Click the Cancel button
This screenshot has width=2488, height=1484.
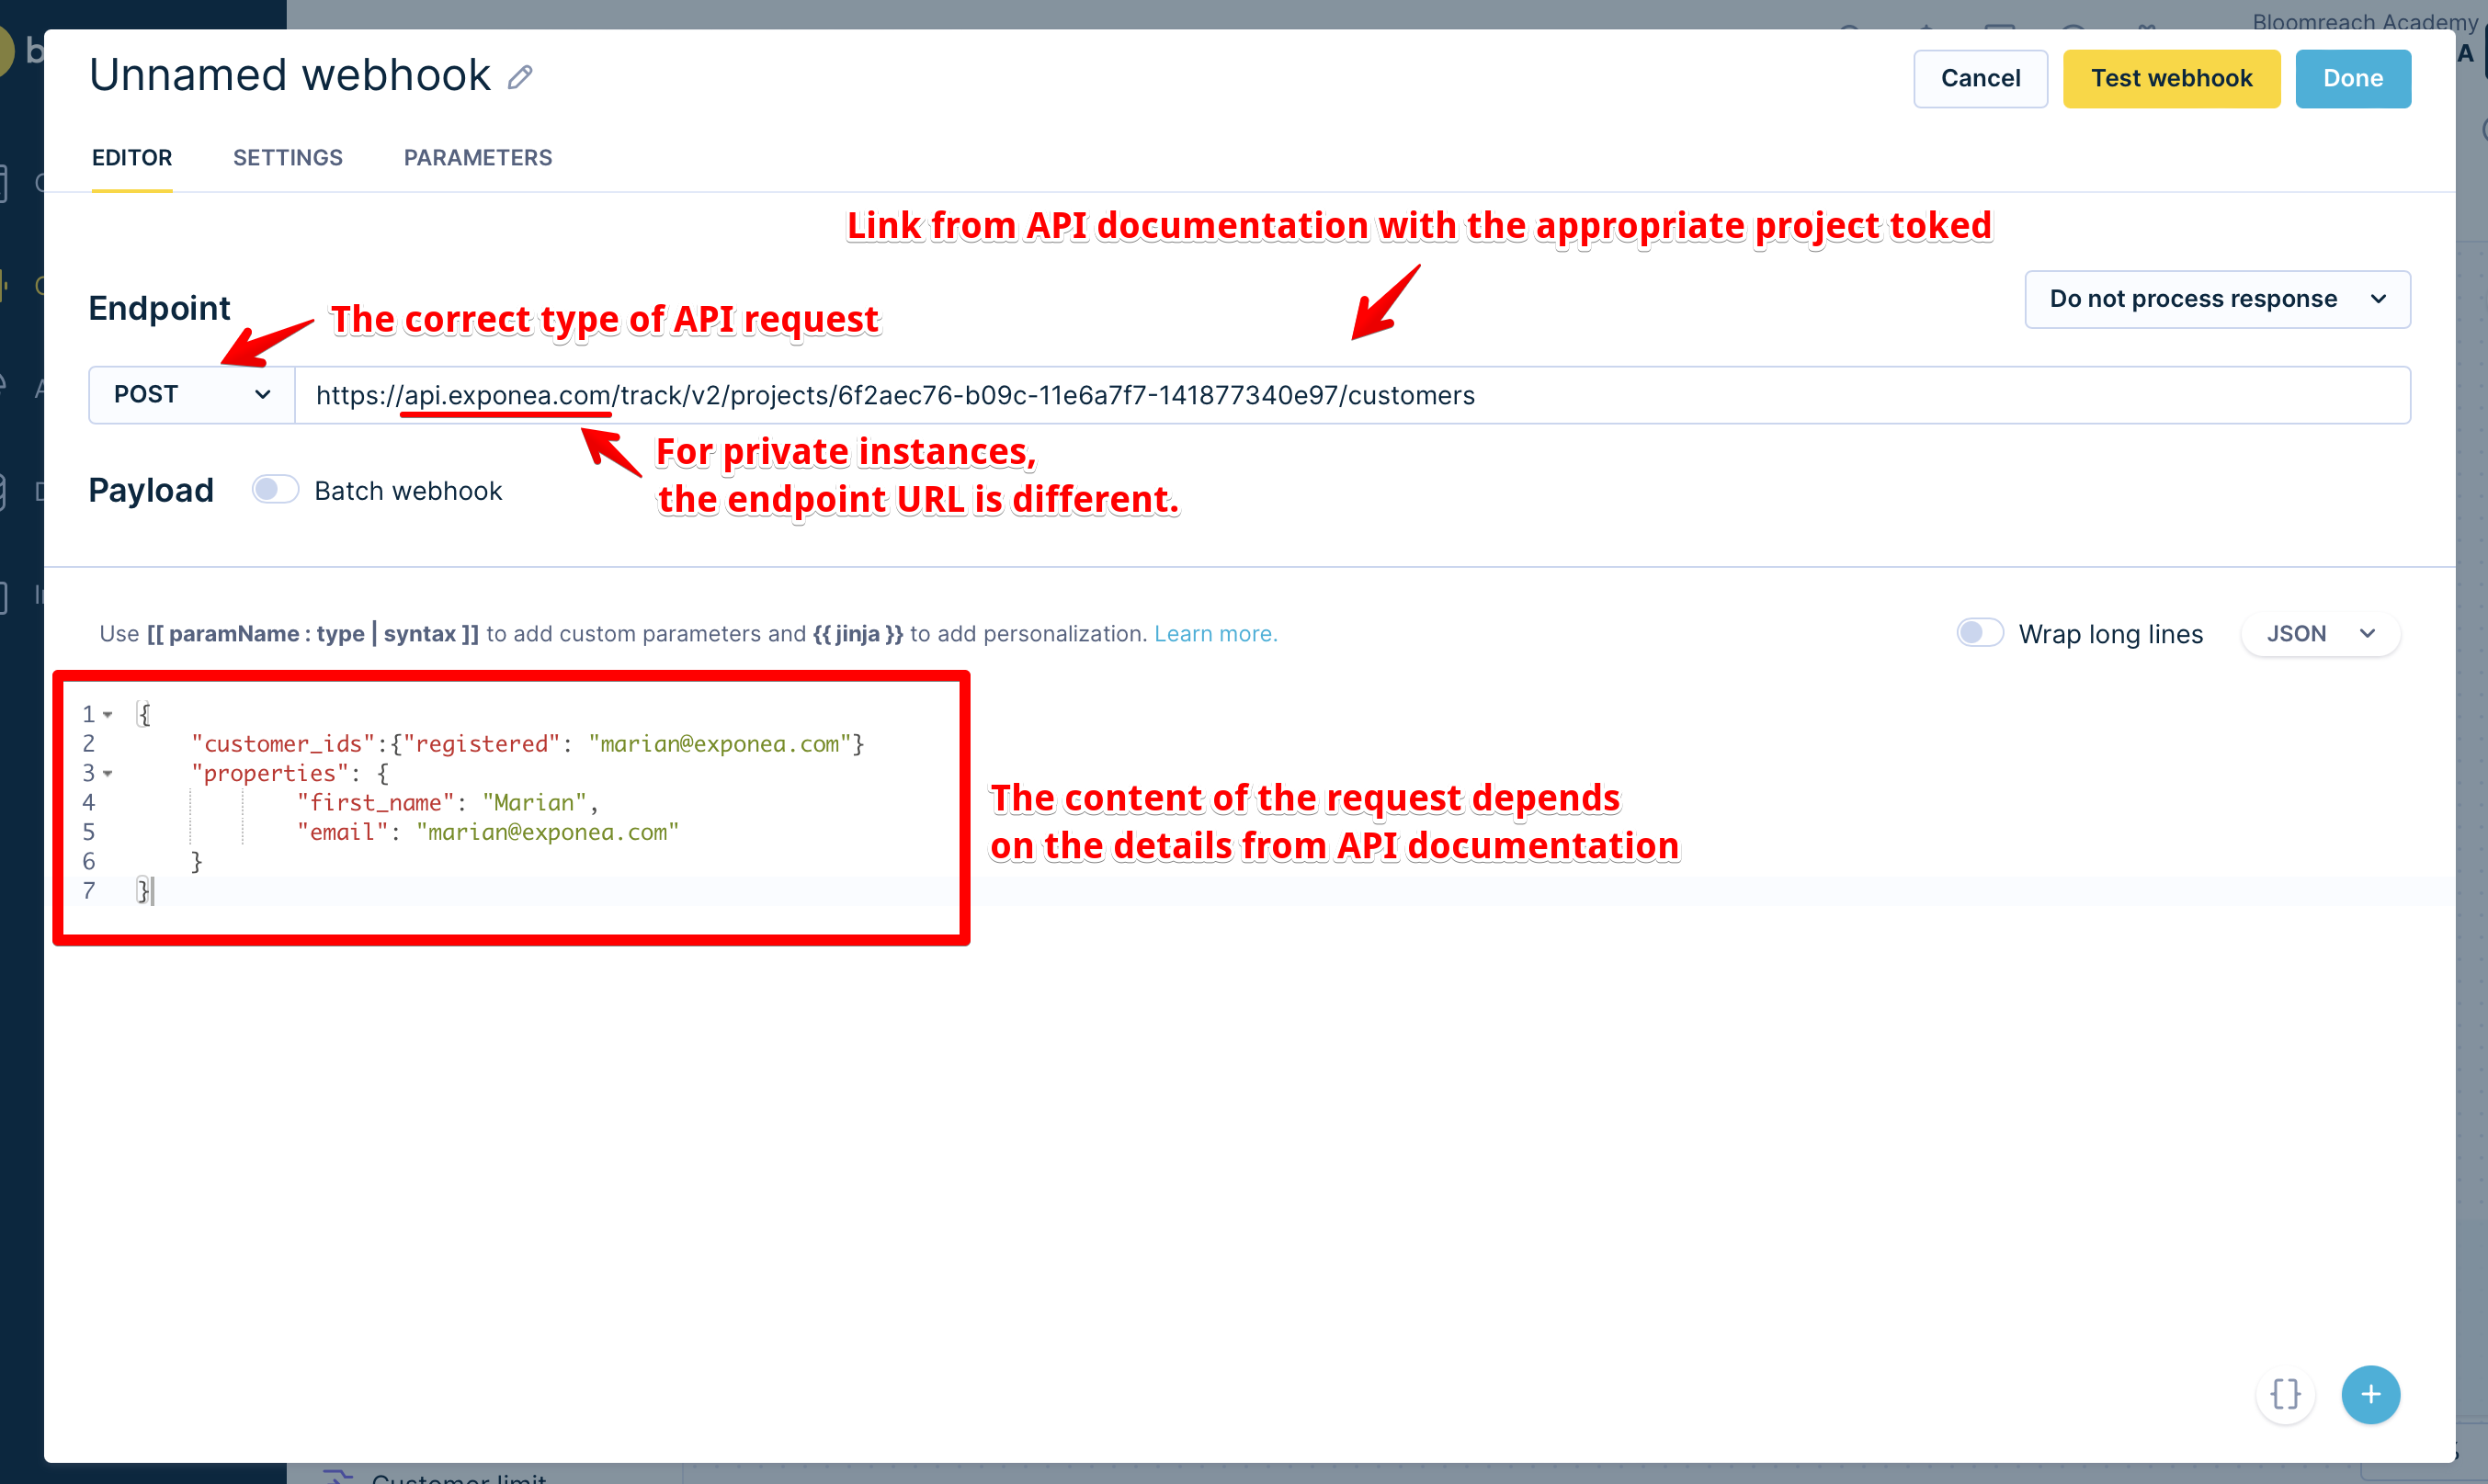pos(1980,78)
